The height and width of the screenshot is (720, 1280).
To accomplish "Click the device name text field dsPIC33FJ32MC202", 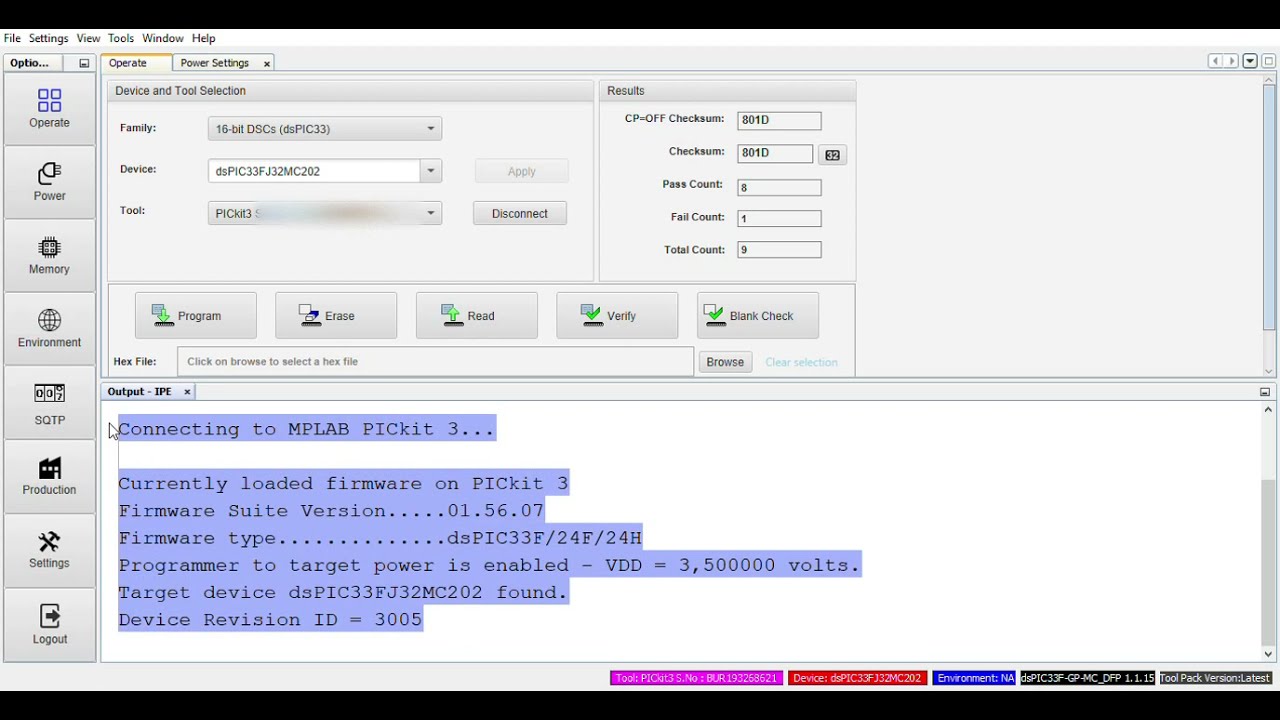I will point(314,171).
